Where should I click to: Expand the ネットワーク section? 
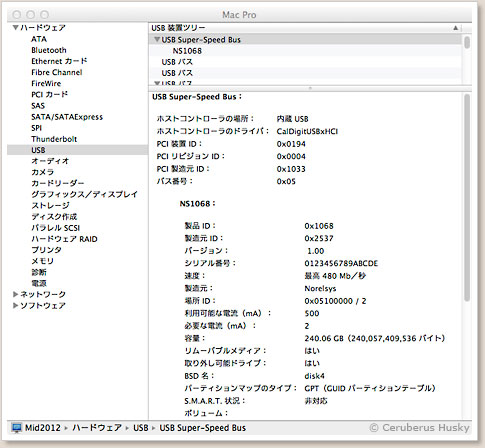(15, 294)
